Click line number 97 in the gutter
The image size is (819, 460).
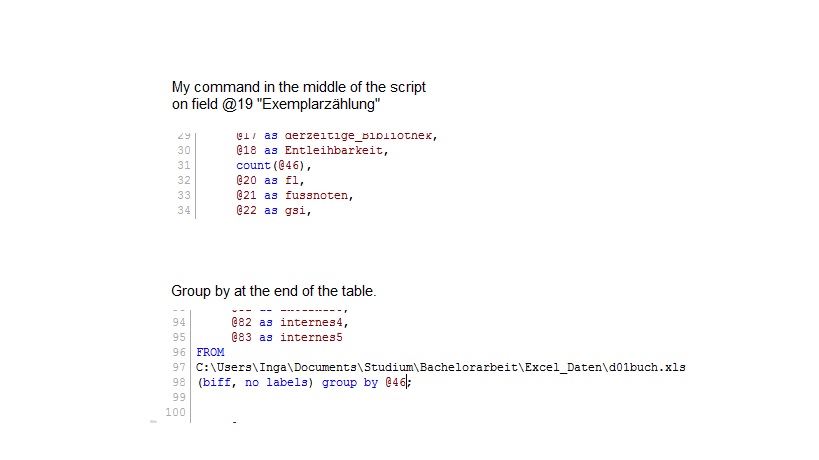(180, 367)
